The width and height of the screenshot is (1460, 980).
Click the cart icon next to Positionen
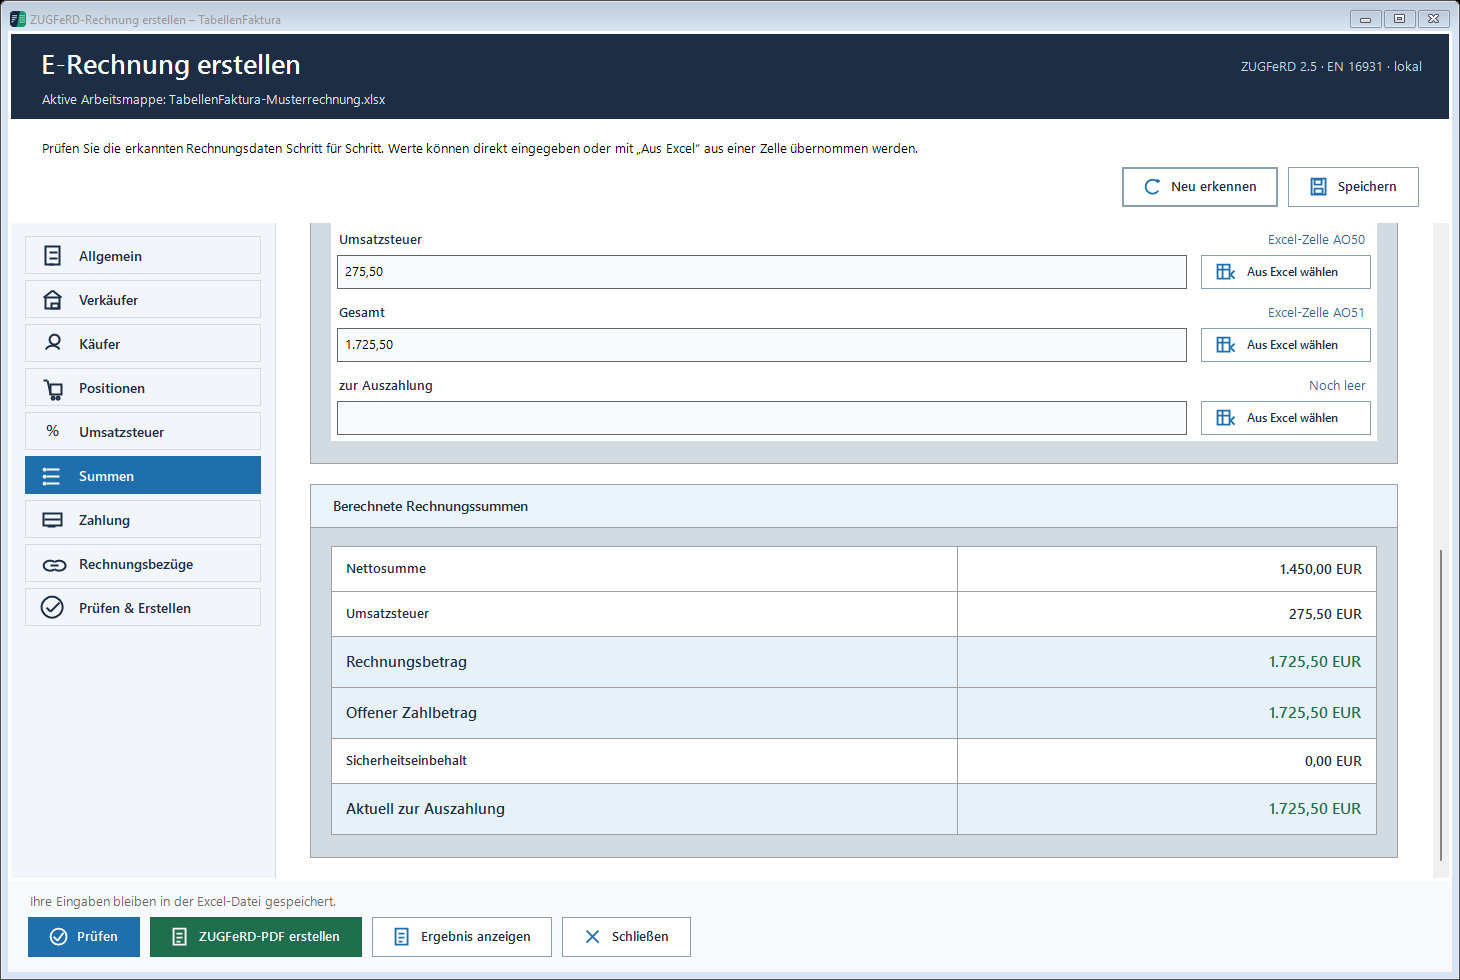(53, 389)
